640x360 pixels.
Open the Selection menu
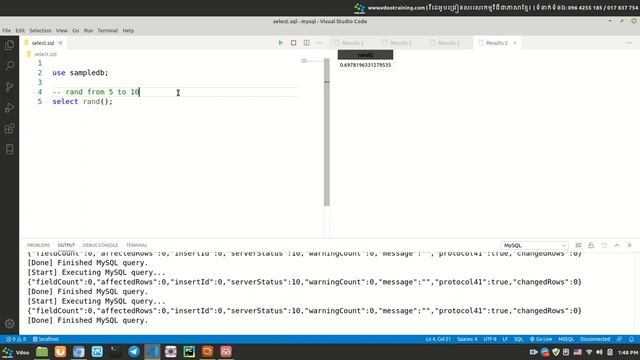click(x=40, y=31)
